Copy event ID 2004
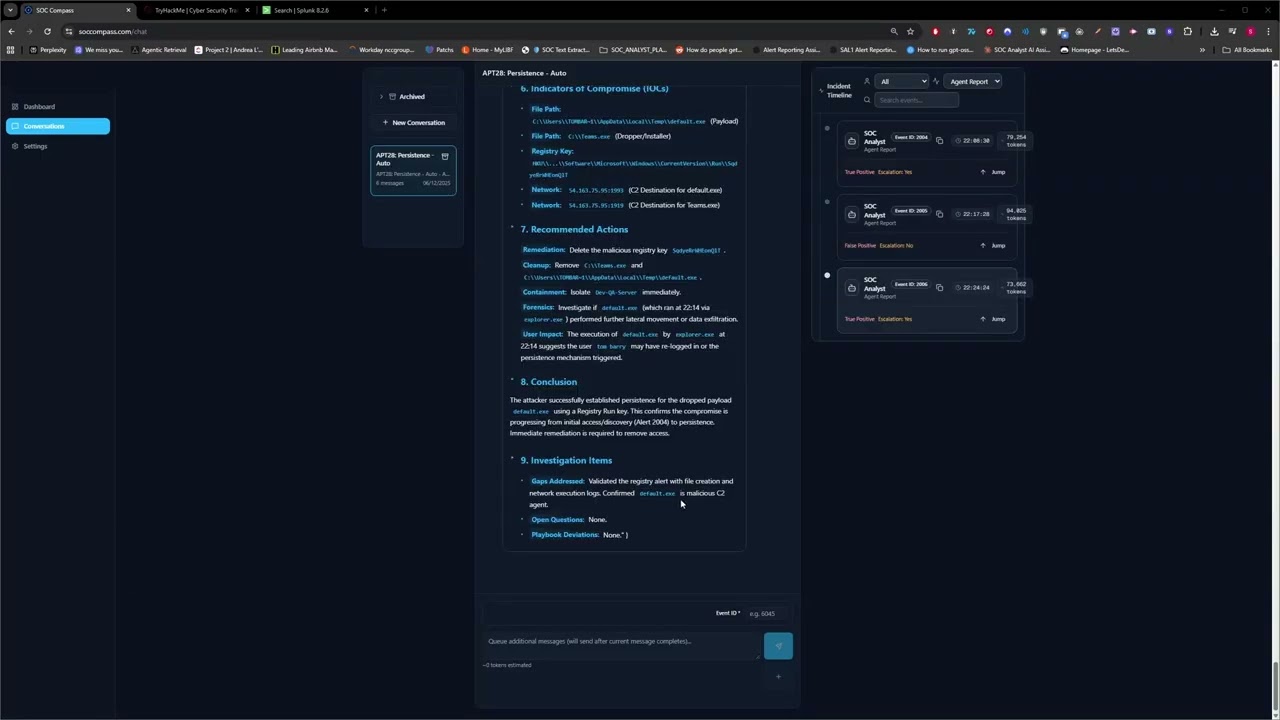The height and width of the screenshot is (720, 1280). (x=939, y=140)
